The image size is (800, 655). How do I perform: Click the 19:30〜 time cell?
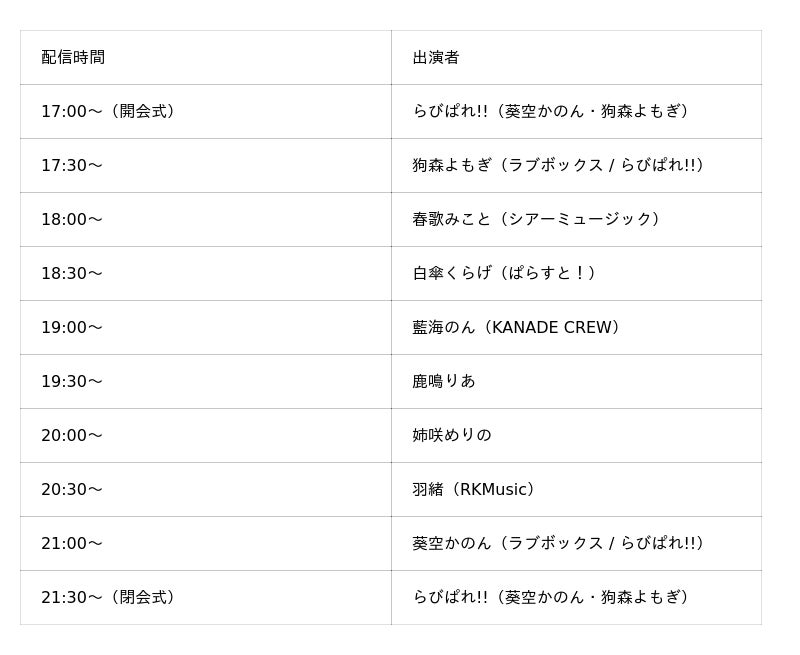[72, 382]
